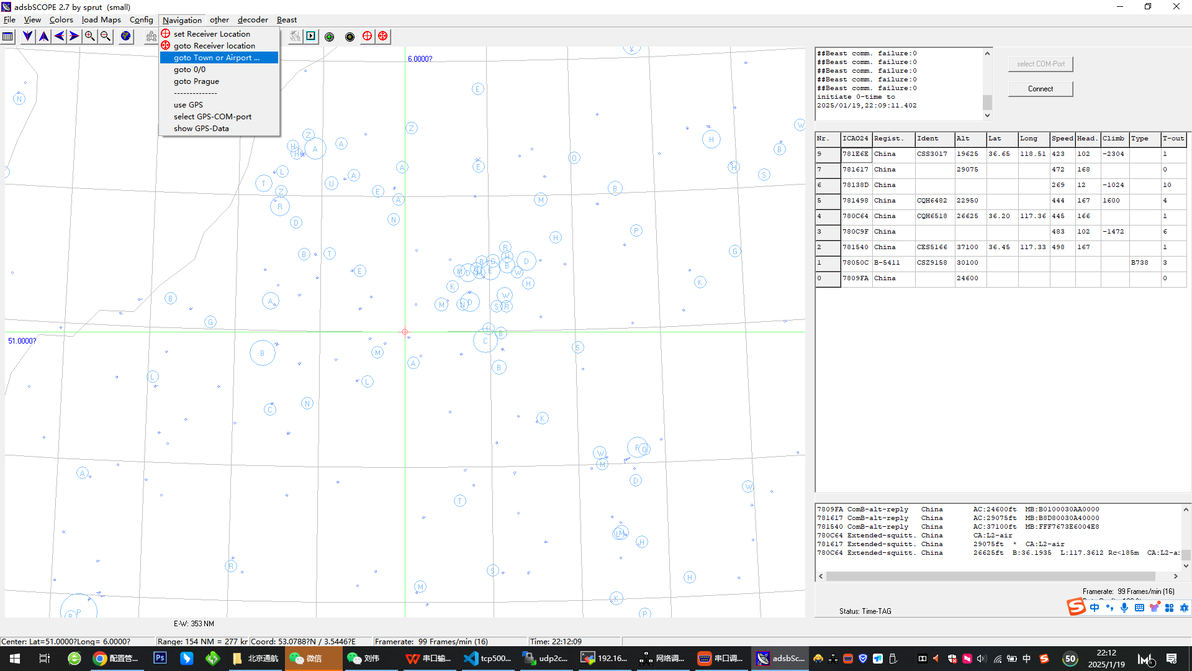
Task: Click the T-out column header
Action: point(1173,138)
